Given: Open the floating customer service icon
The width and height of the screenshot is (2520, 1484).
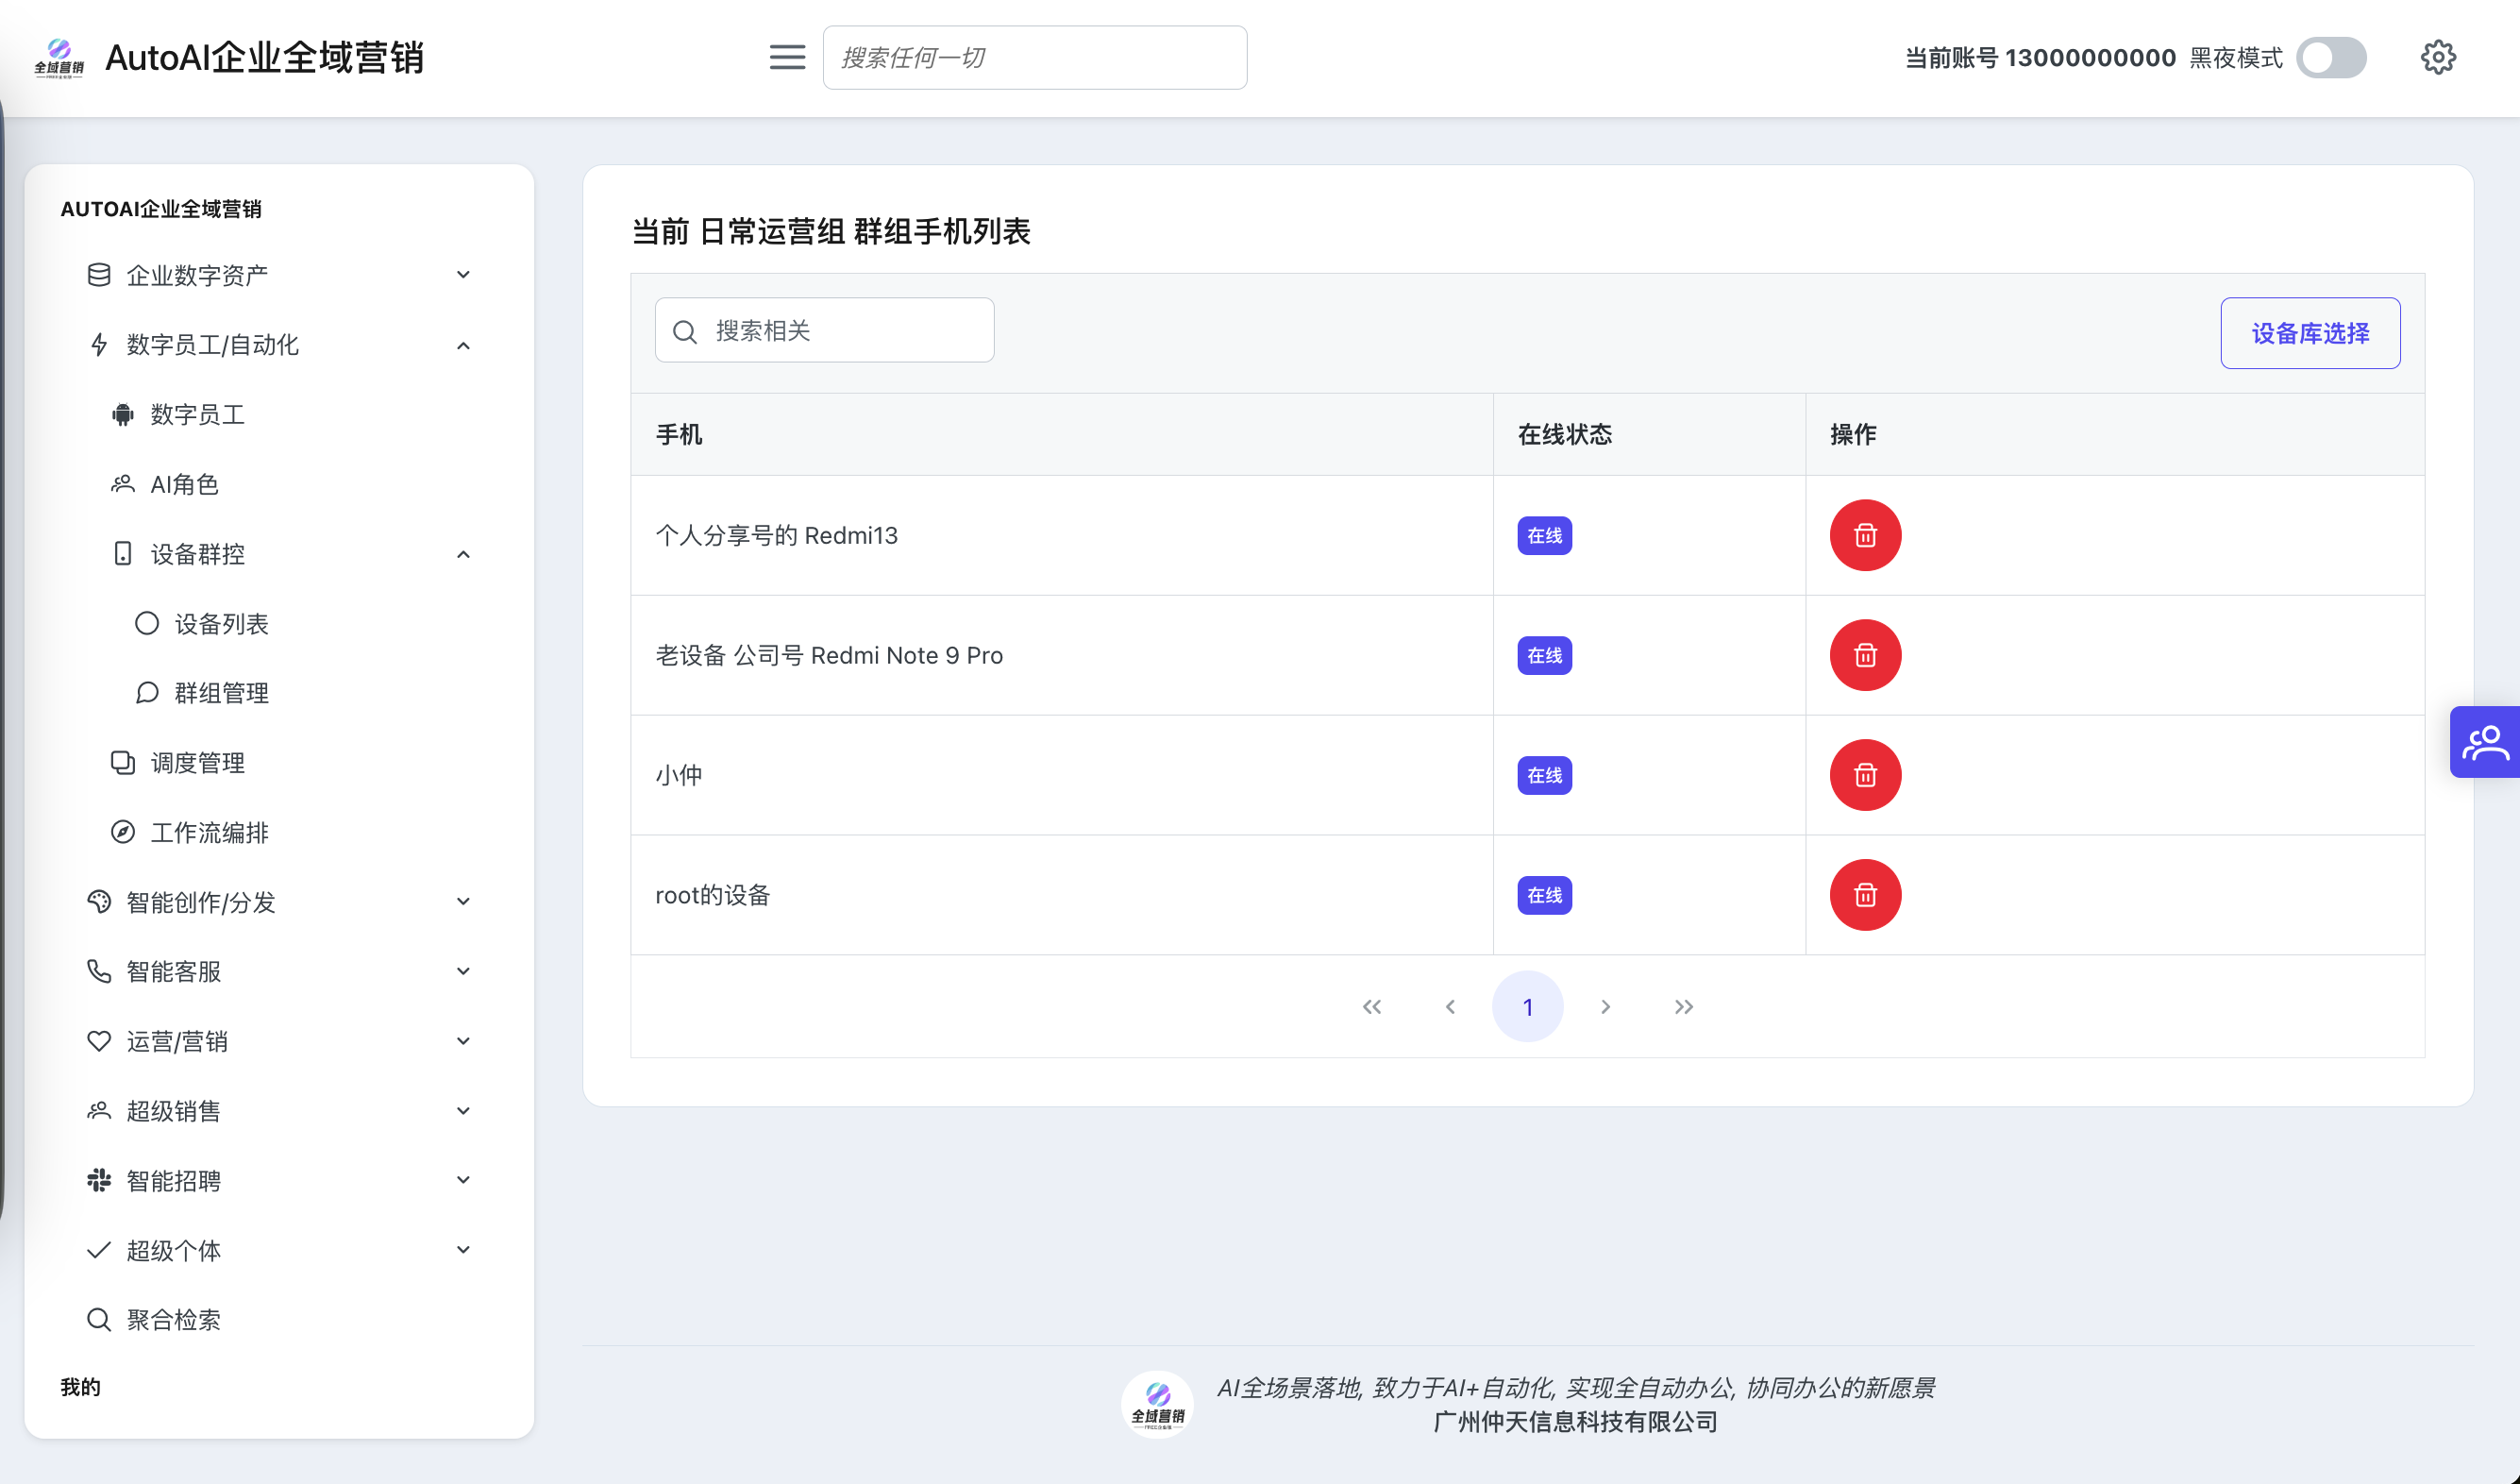Looking at the screenshot, I should pyautogui.click(x=2485, y=742).
